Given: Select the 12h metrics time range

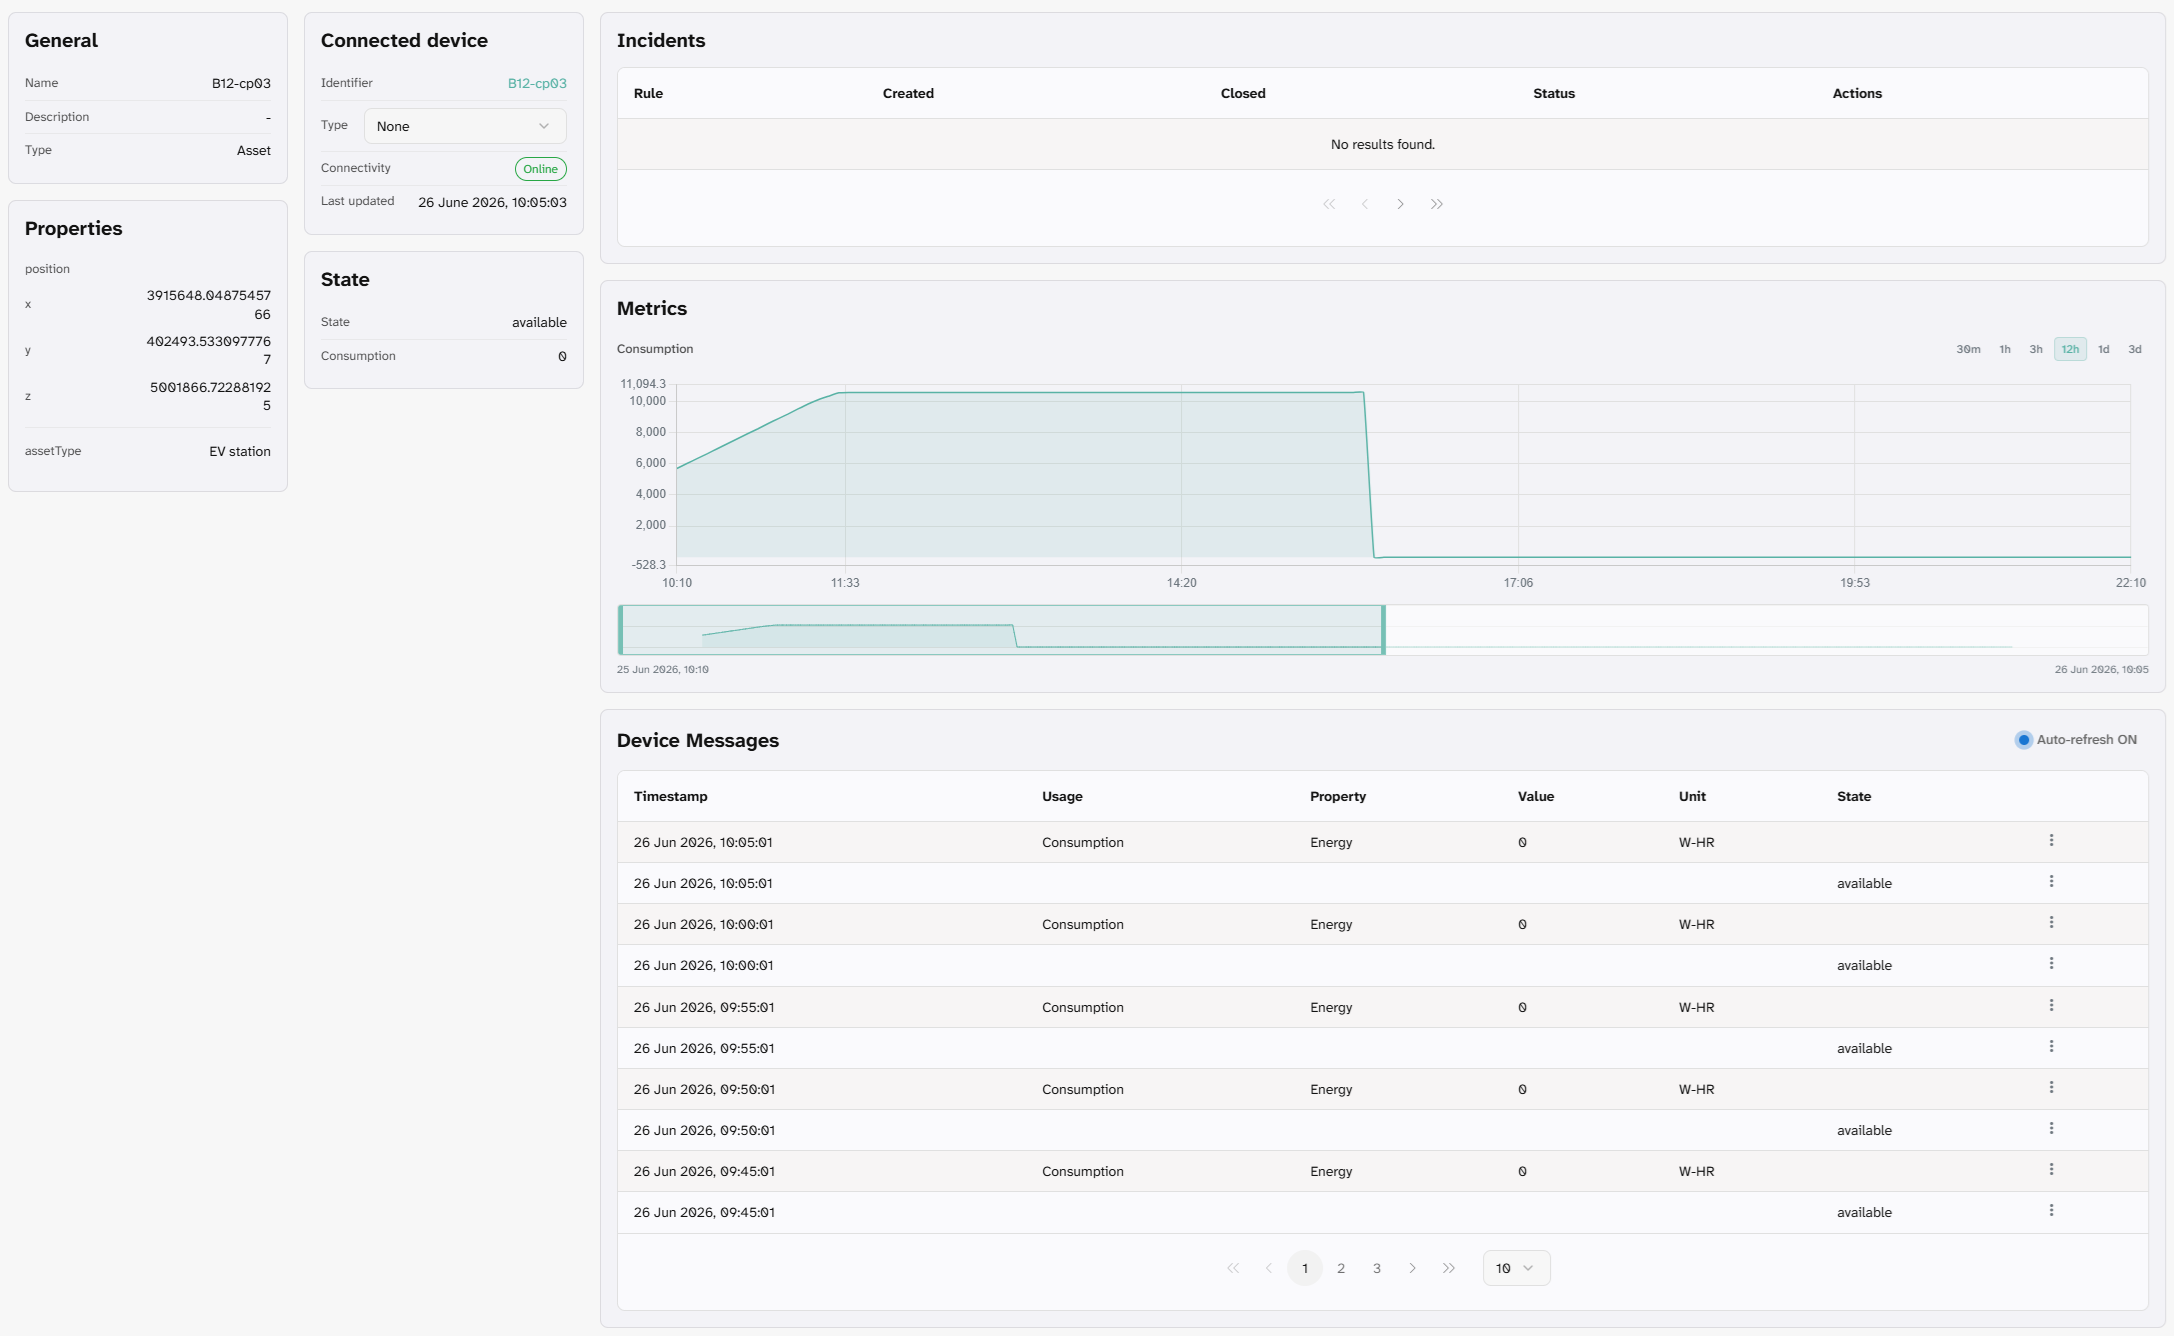Looking at the screenshot, I should [x=2070, y=349].
